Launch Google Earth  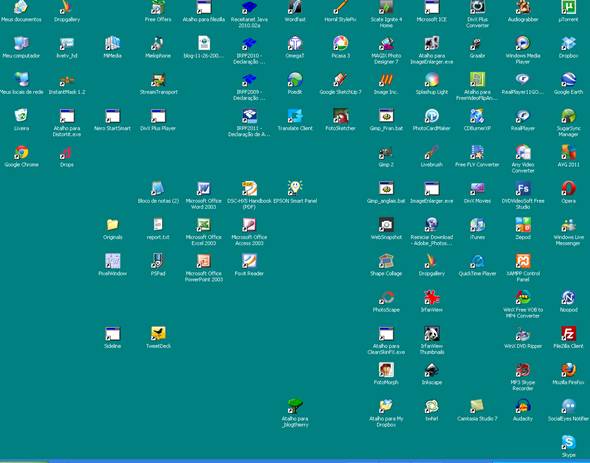pos(568,79)
